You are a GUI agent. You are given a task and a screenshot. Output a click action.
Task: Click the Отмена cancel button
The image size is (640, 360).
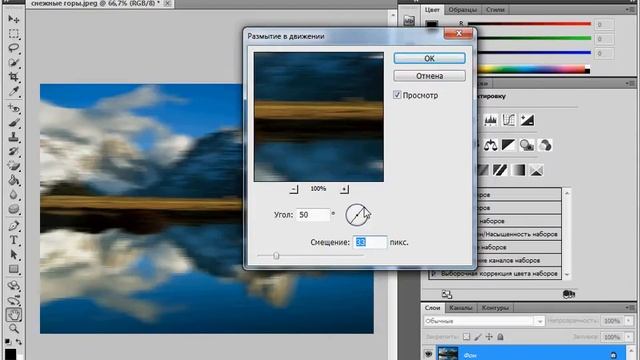429,76
